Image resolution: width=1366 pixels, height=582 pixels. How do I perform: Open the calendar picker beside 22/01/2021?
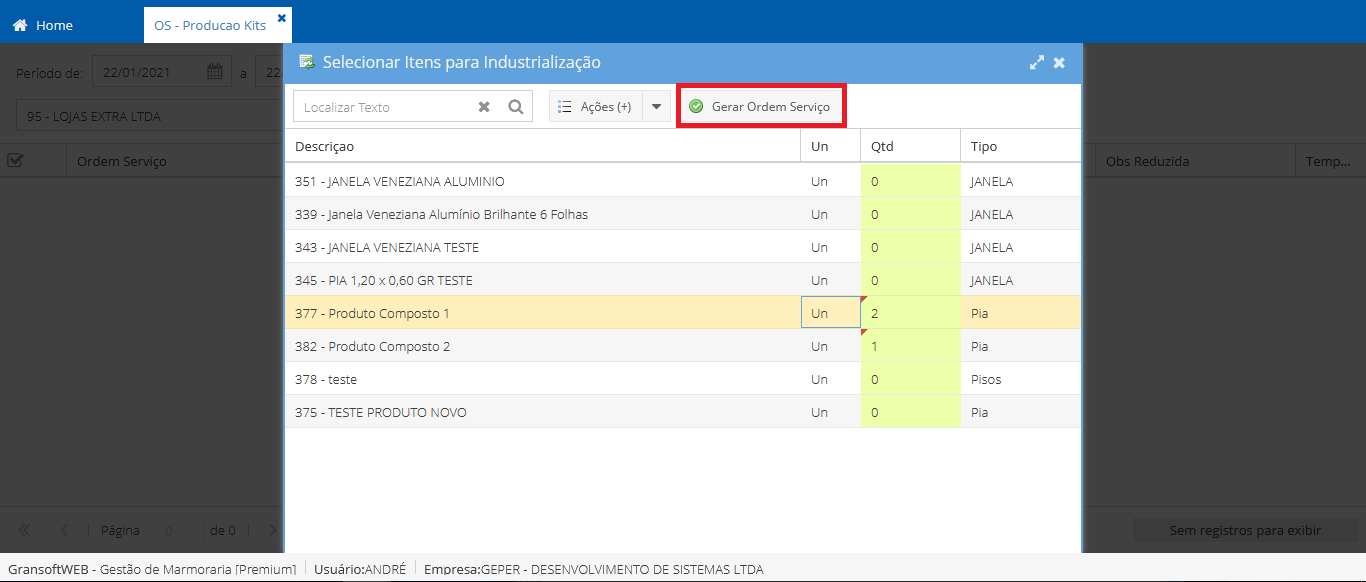[215, 72]
